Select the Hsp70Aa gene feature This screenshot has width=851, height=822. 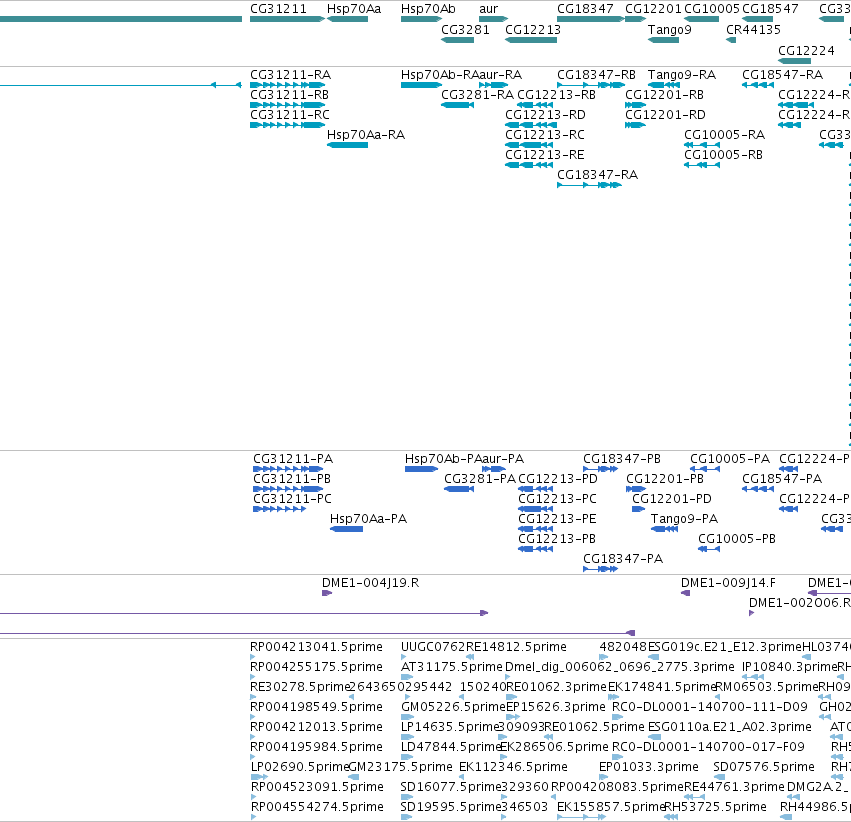point(347,19)
